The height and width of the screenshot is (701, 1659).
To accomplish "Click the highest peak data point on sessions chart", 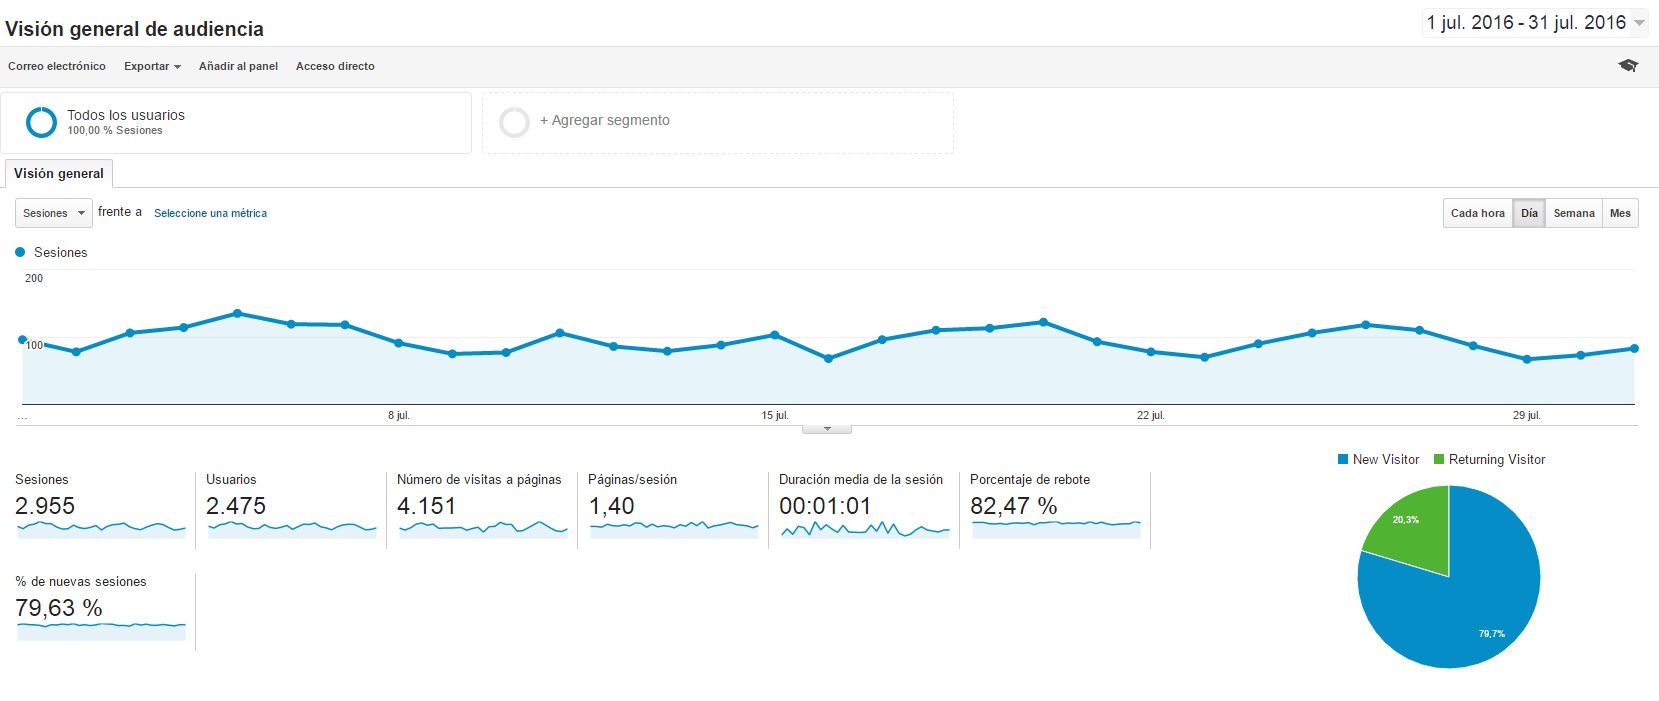I will pos(237,313).
